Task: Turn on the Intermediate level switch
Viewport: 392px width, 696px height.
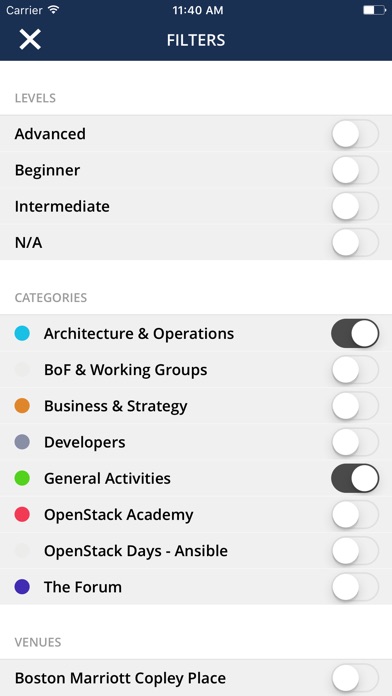Action: point(355,206)
